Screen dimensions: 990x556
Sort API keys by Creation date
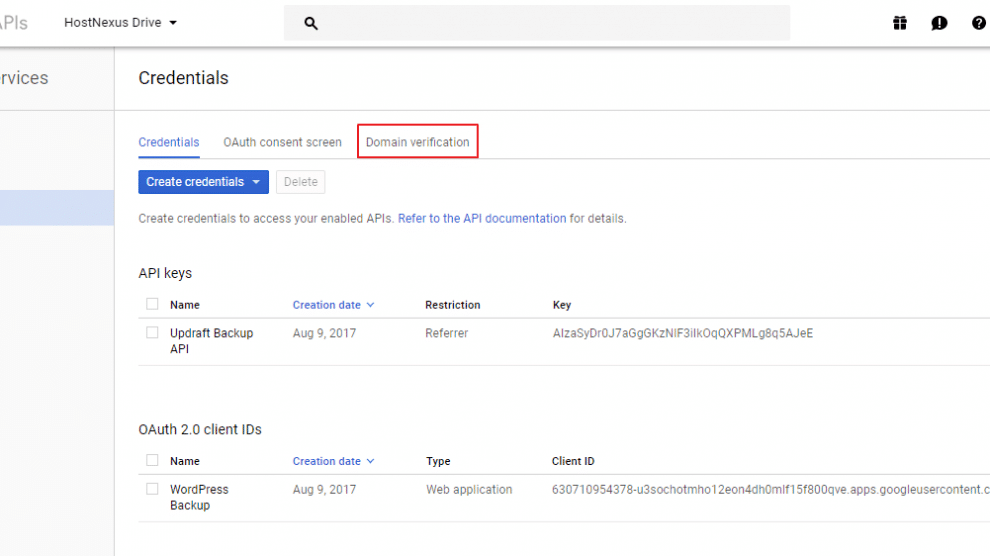click(333, 305)
